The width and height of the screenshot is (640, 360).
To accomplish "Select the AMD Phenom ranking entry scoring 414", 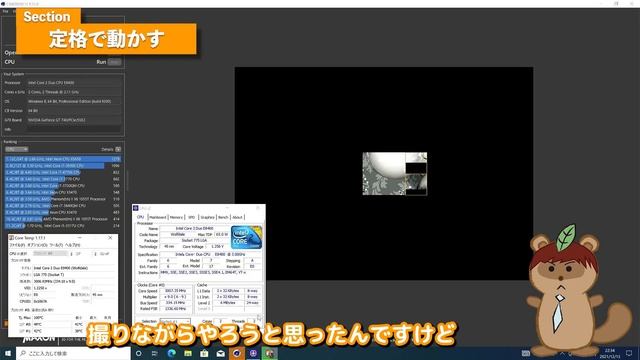I will (x=63, y=219).
